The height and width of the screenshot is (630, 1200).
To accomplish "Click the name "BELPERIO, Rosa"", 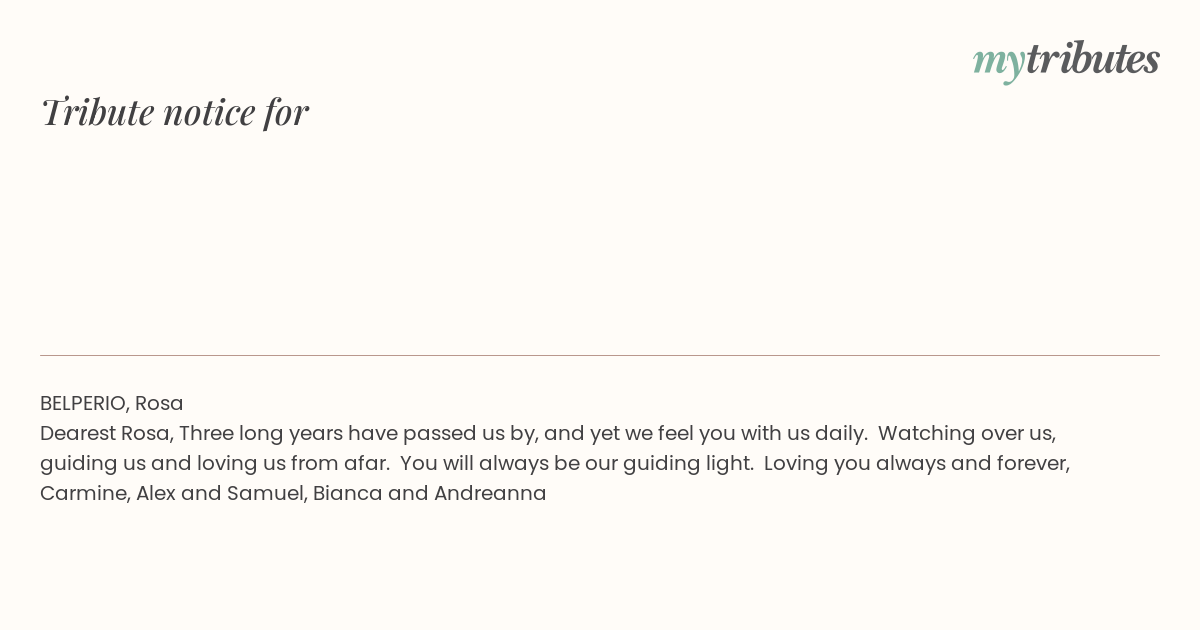I will 112,403.
